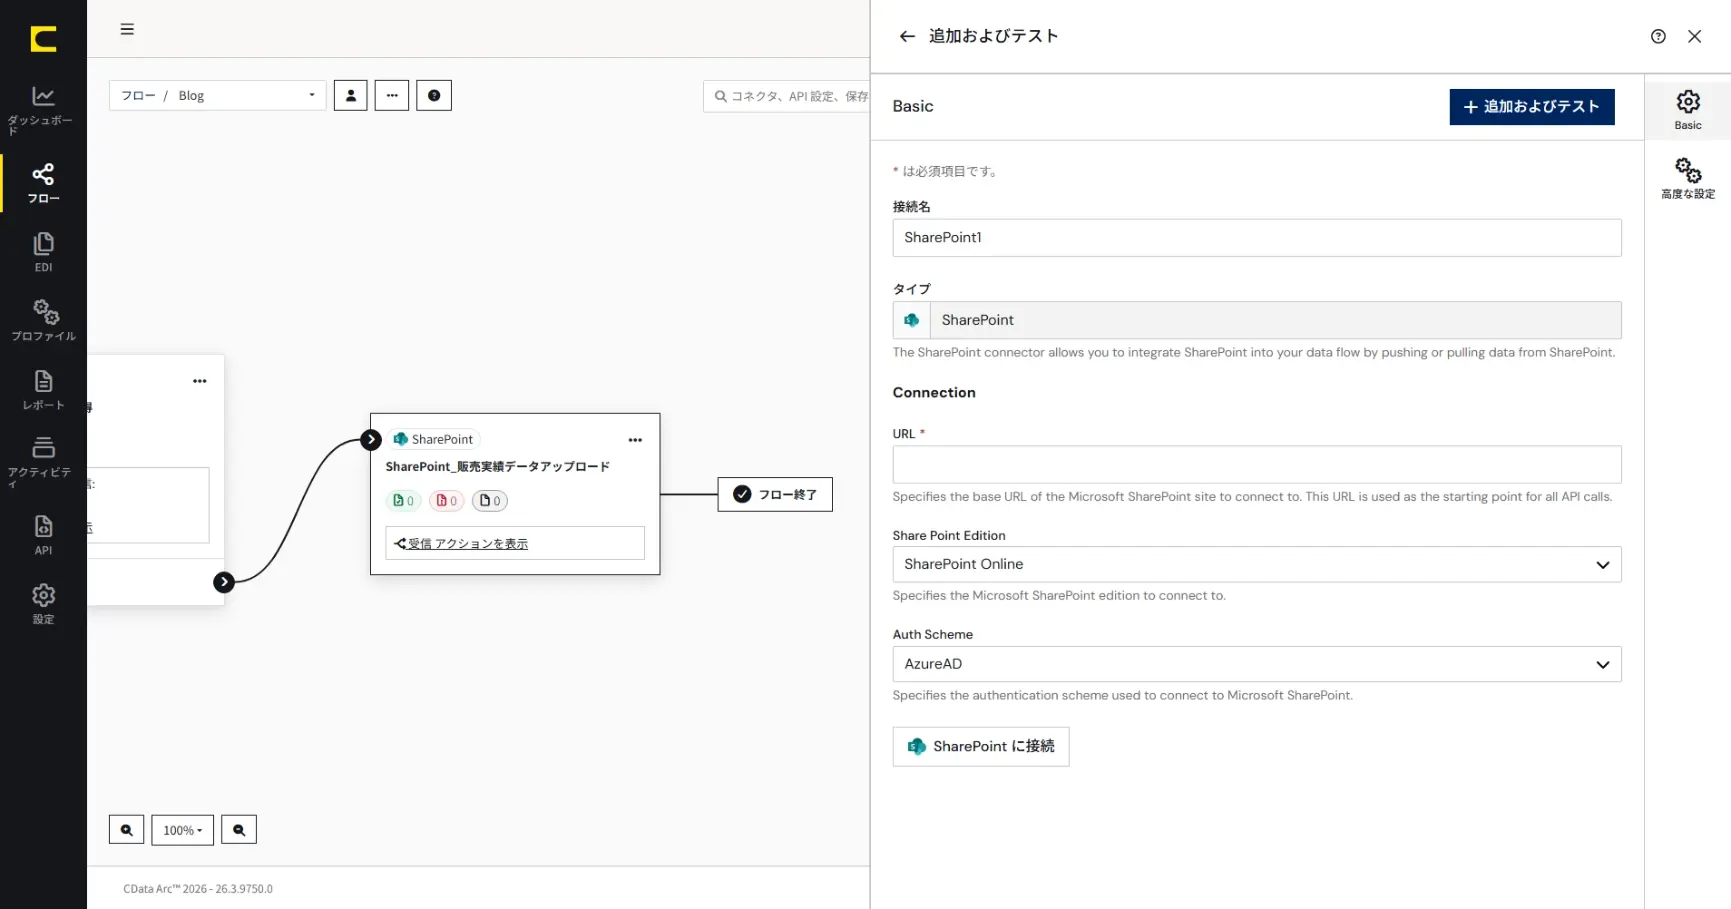Click the empty URL input field
This screenshot has width=1731, height=909.
tap(1257, 465)
